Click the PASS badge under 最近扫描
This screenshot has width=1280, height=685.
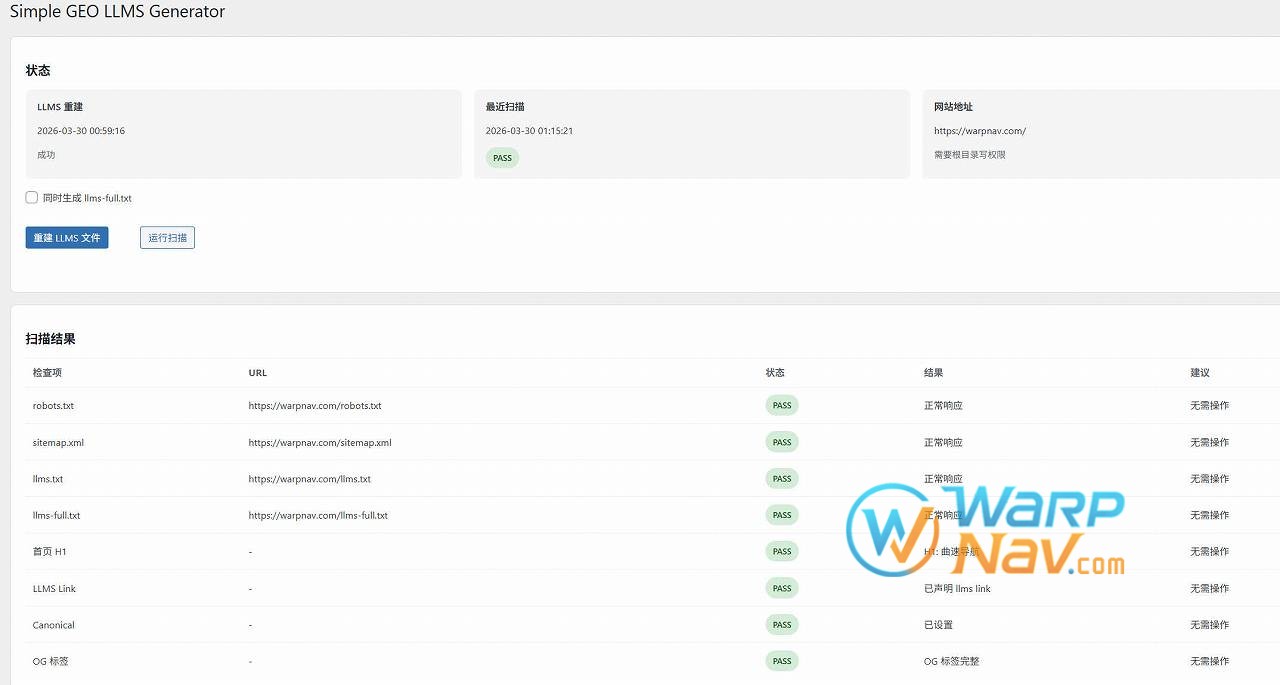[502, 158]
